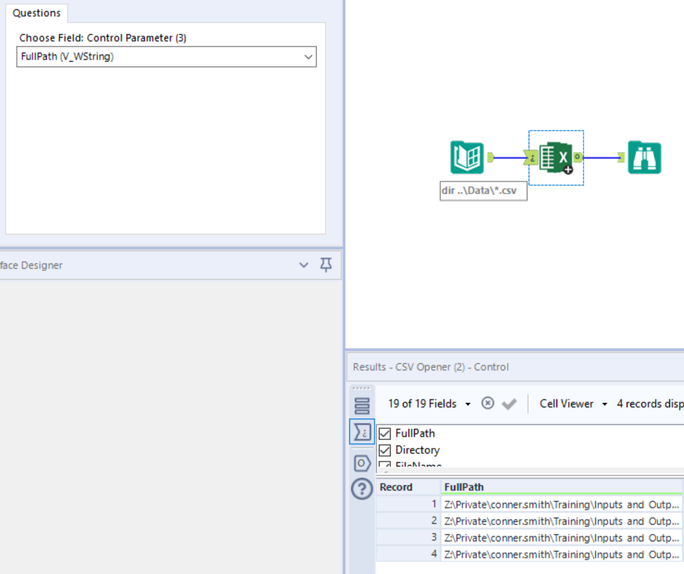
Task: Click record number 4 row header
Action: pos(409,554)
